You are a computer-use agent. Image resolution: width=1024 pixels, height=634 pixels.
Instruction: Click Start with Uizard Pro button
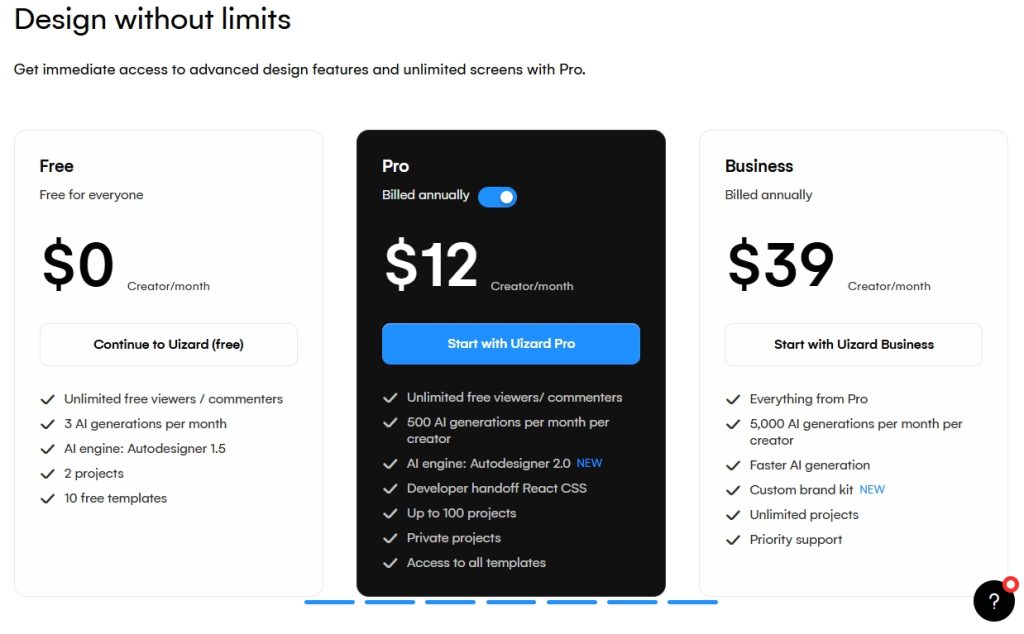coord(511,343)
